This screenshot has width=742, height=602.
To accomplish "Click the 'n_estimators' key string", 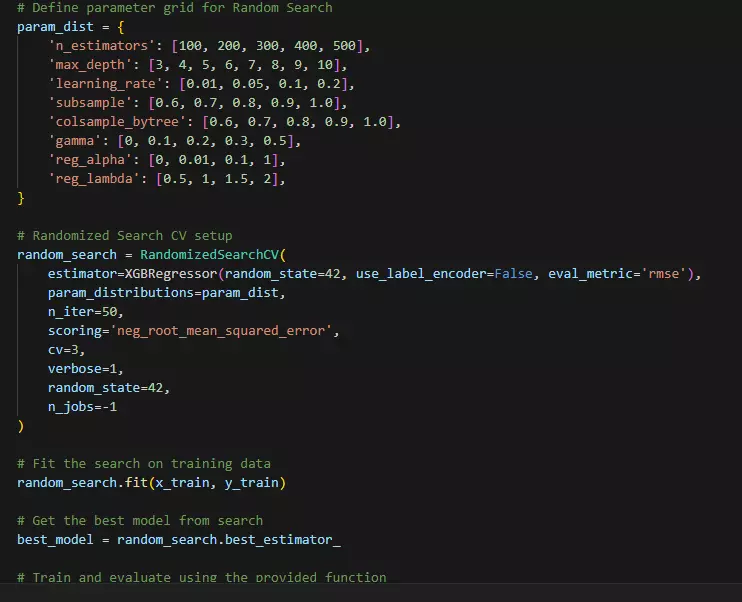I will click(102, 46).
